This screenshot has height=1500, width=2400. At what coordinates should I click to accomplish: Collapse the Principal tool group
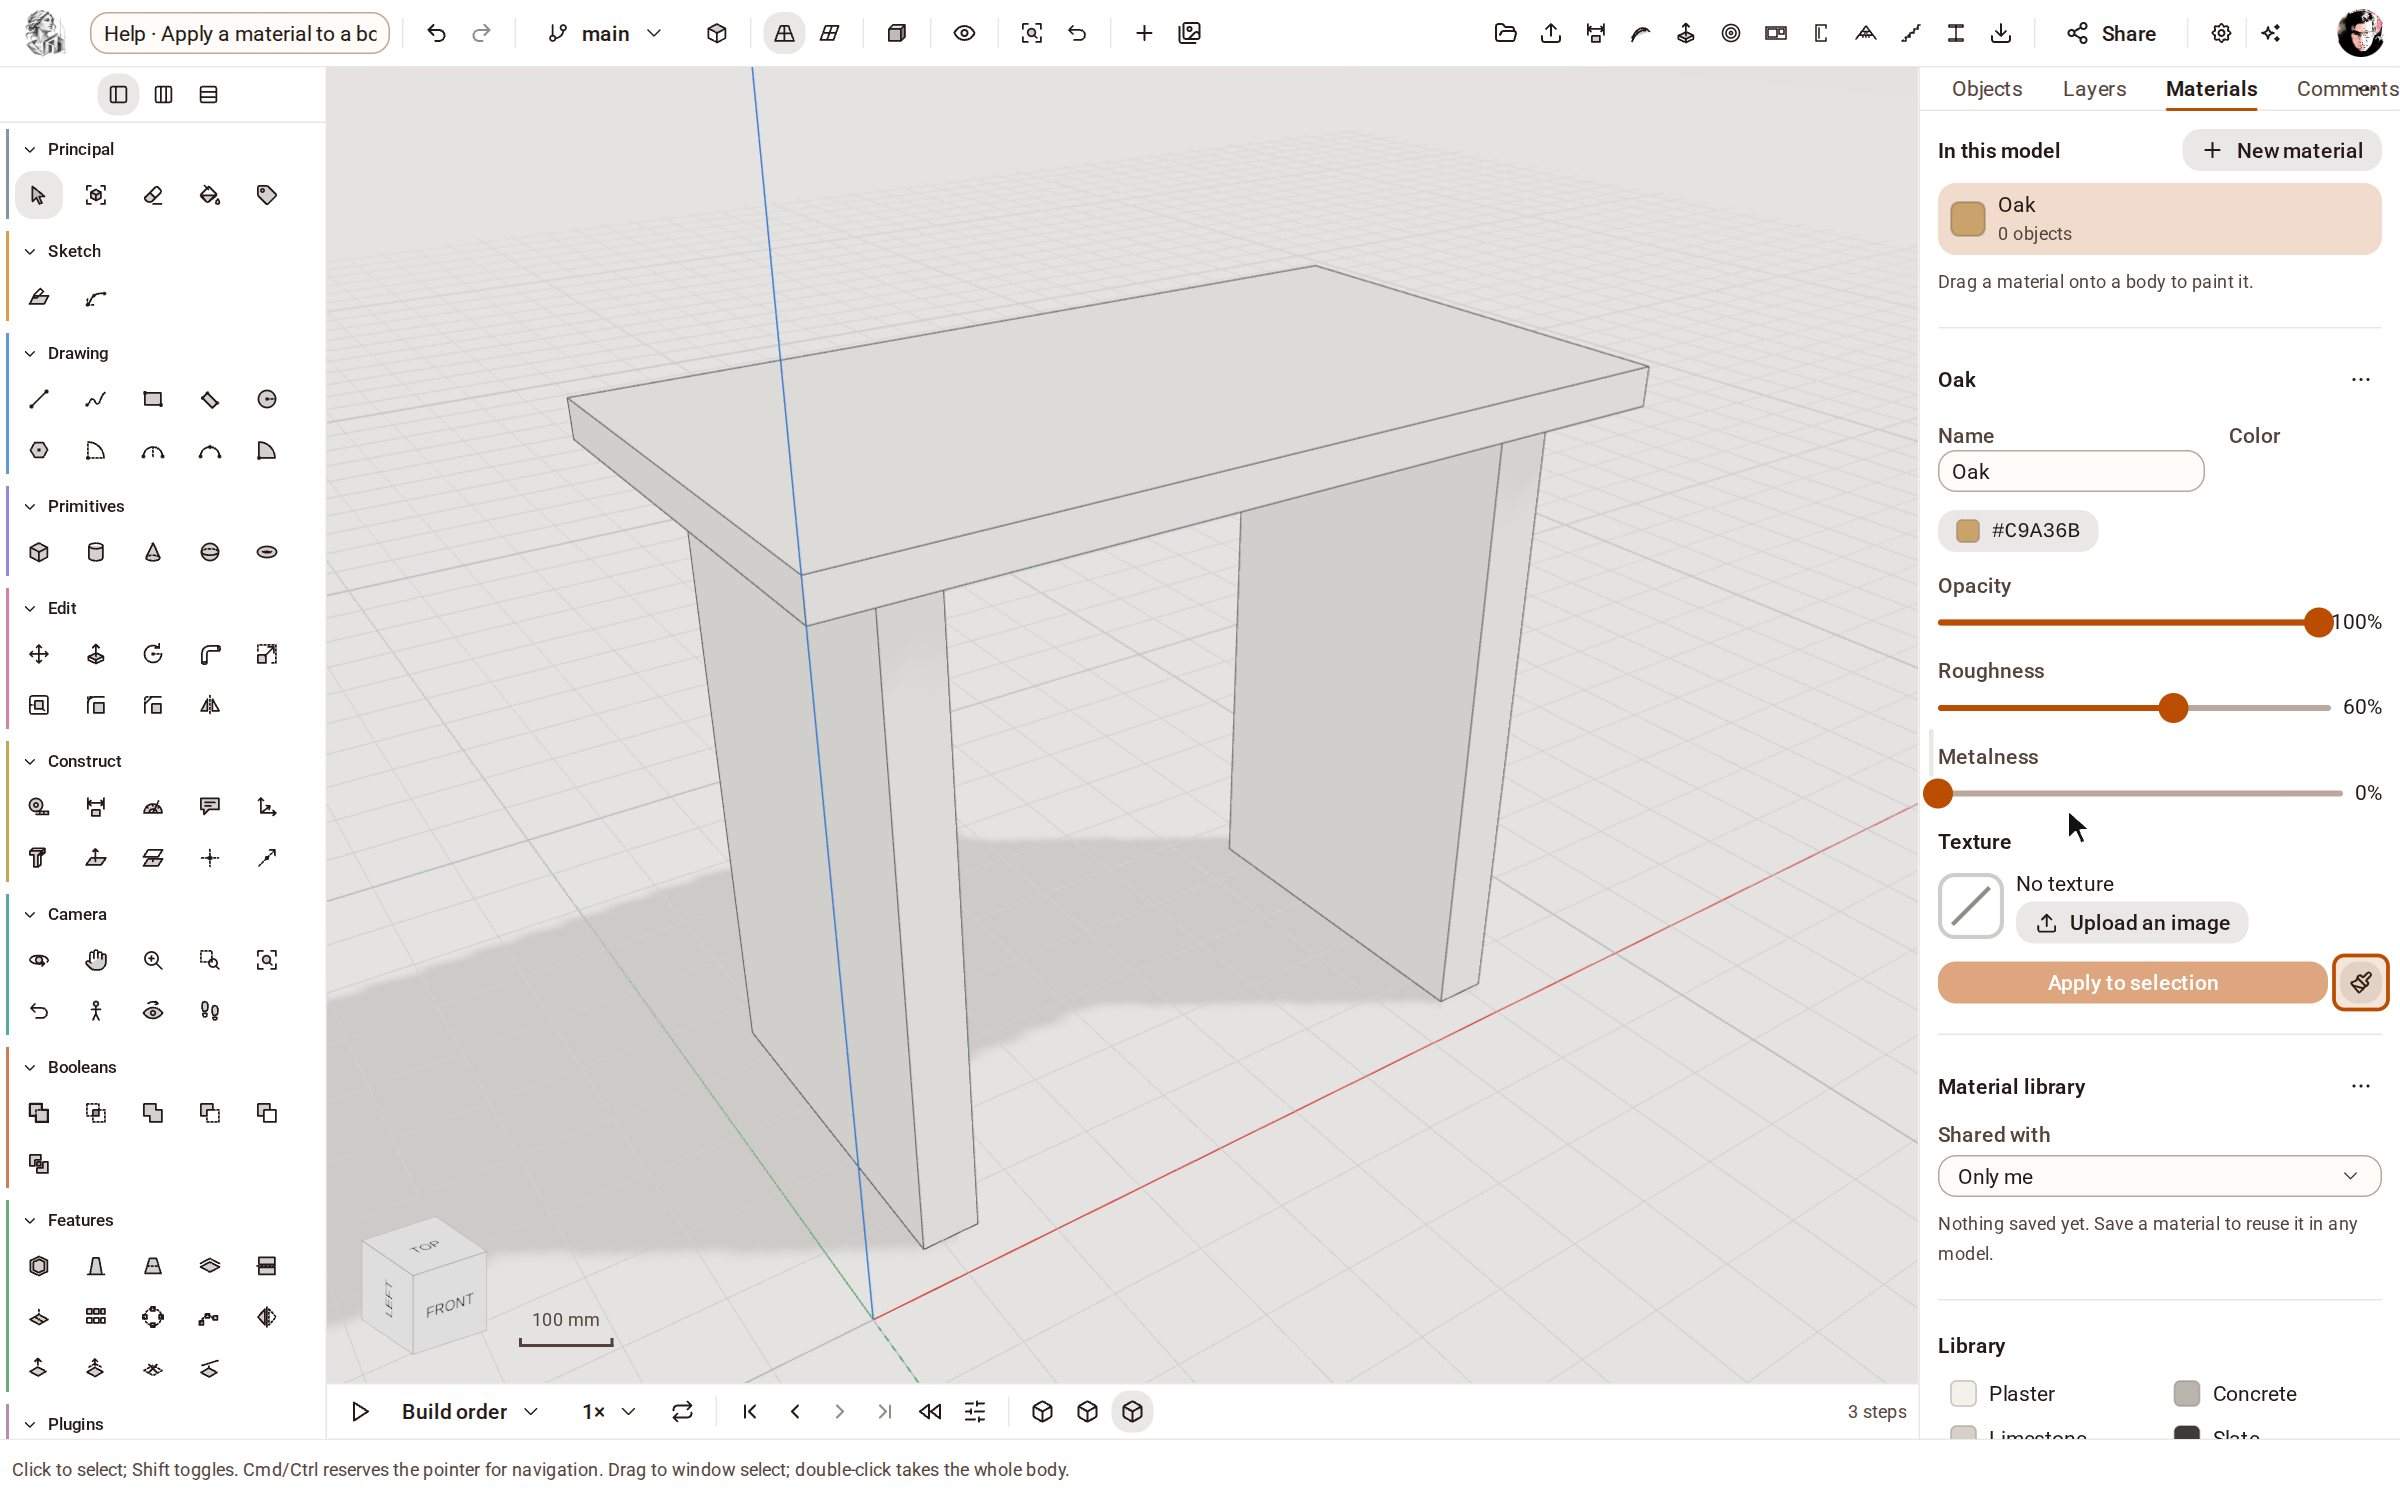(30, 149)
